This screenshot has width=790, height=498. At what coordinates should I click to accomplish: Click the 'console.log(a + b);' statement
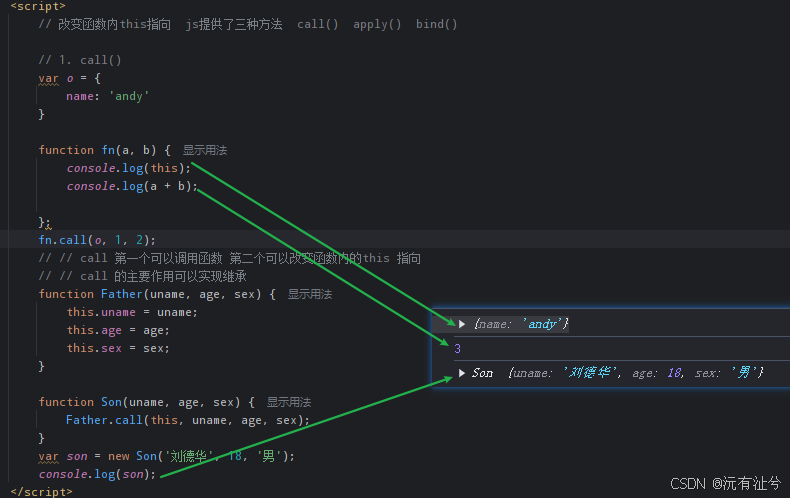[133, 186]
